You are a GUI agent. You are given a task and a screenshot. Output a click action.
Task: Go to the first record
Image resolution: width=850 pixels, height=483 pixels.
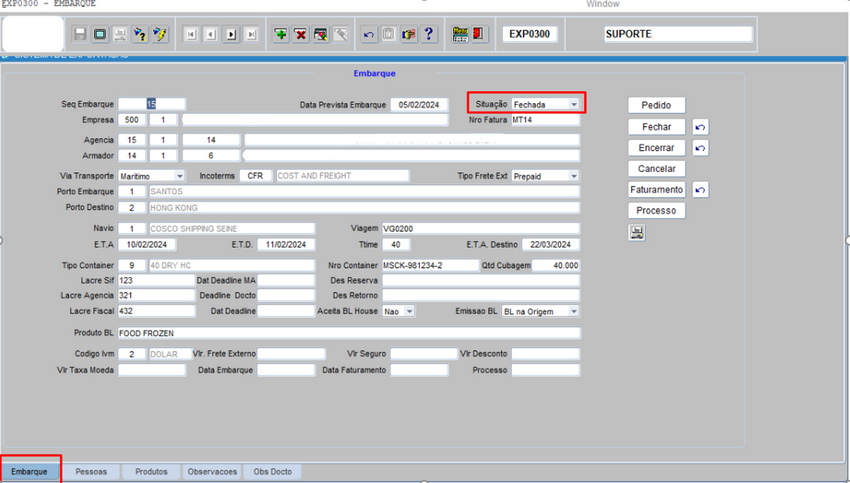(191, 34)
